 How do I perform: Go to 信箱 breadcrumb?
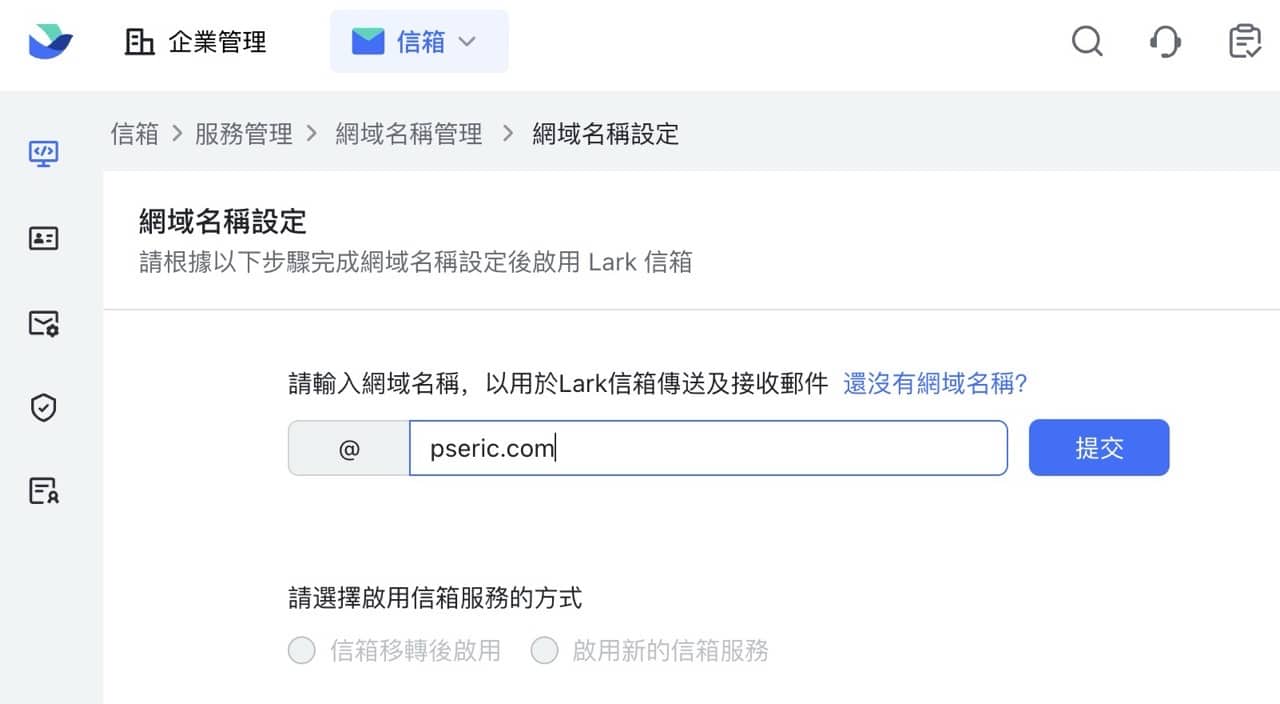click(134, 134)
